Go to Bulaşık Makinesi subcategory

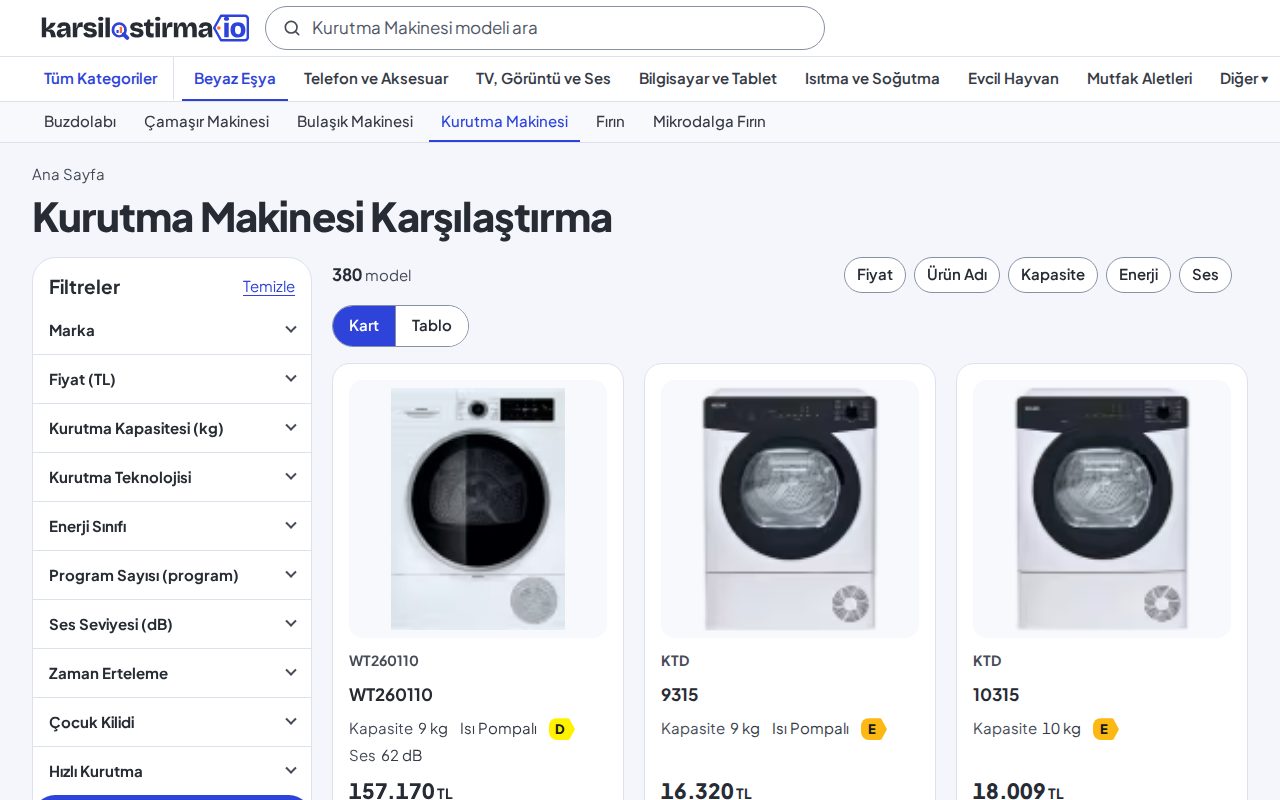click(x=355, y=122)
